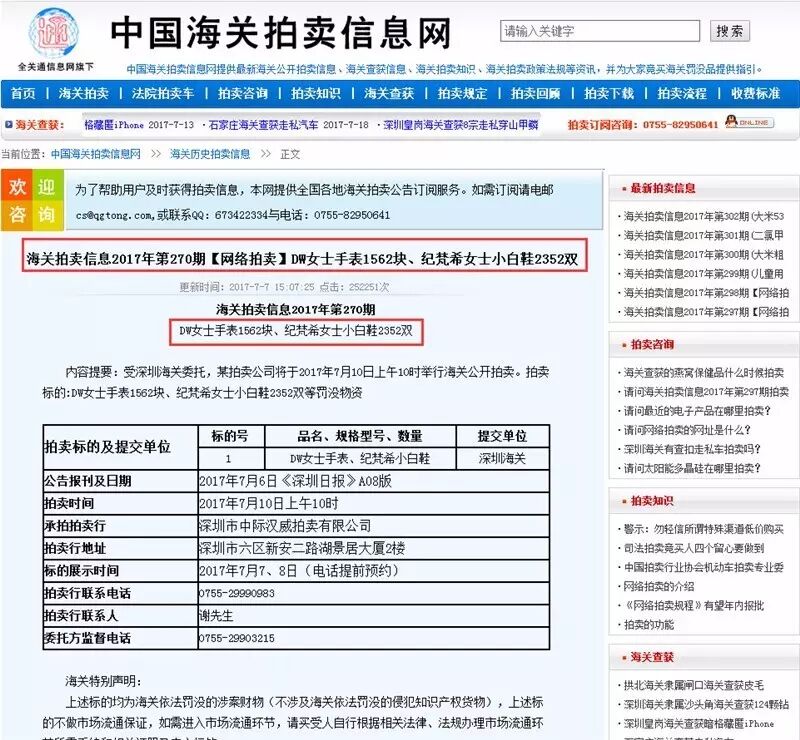Screen dimensions: 800x740
Task: Open article 中国拍卖行业协会机动车拍卖专业委
Action: 704,568
